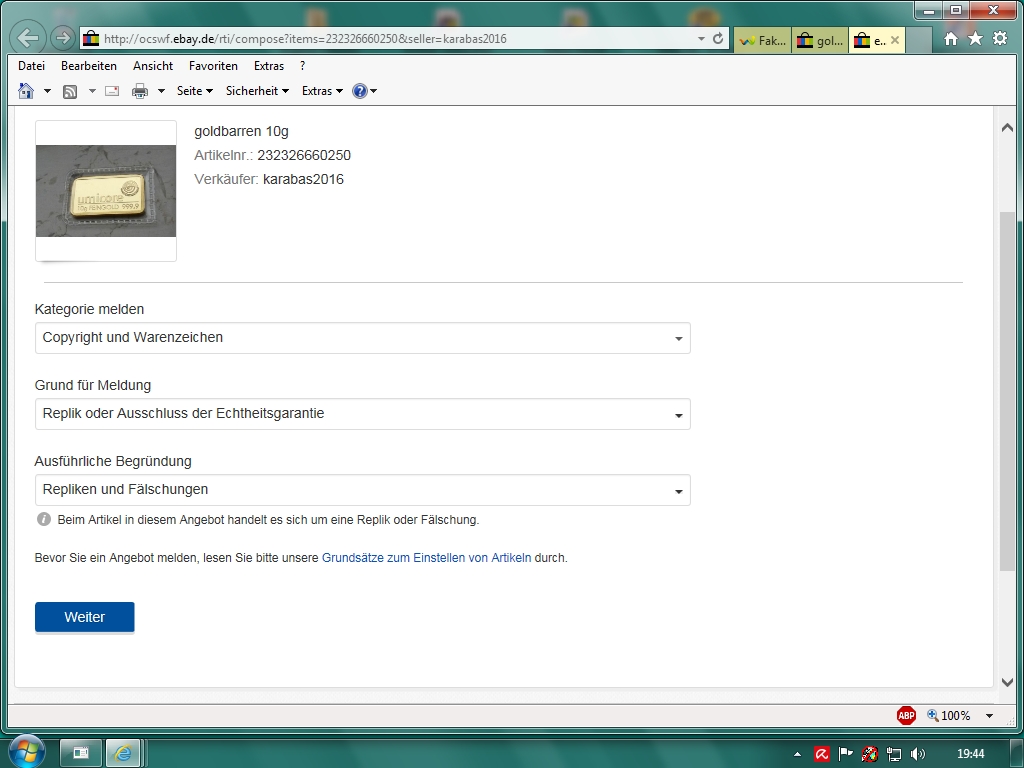Image resolution: width=1024 pixels, height=768 pixels.
Task: Click the Avira antivirus tray icon
Action: pos(822,754)
